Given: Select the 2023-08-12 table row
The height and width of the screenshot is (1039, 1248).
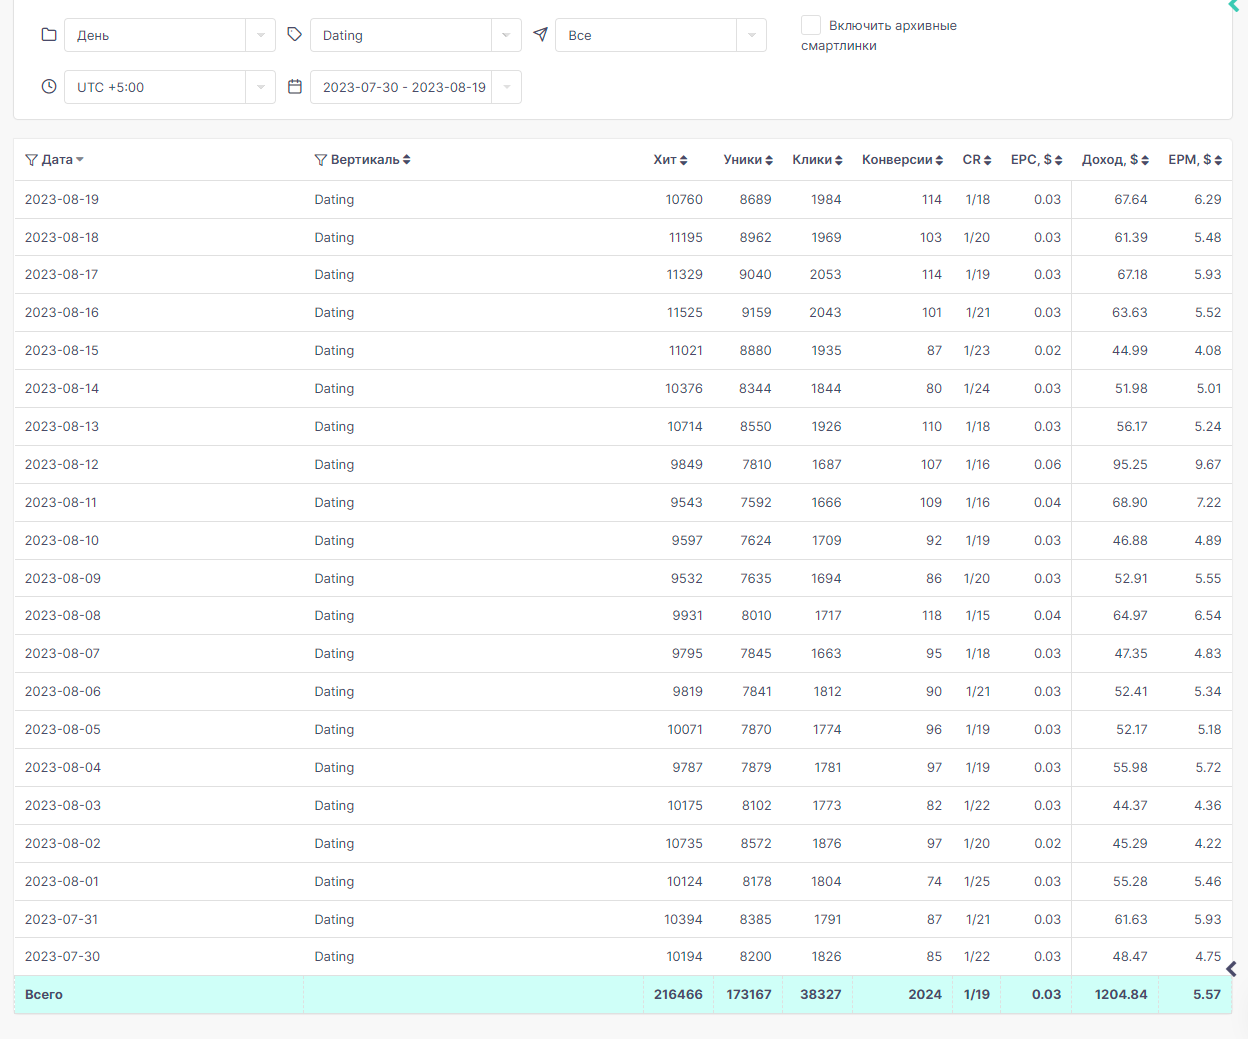Looking at the screenshot, I should (623, 464).
